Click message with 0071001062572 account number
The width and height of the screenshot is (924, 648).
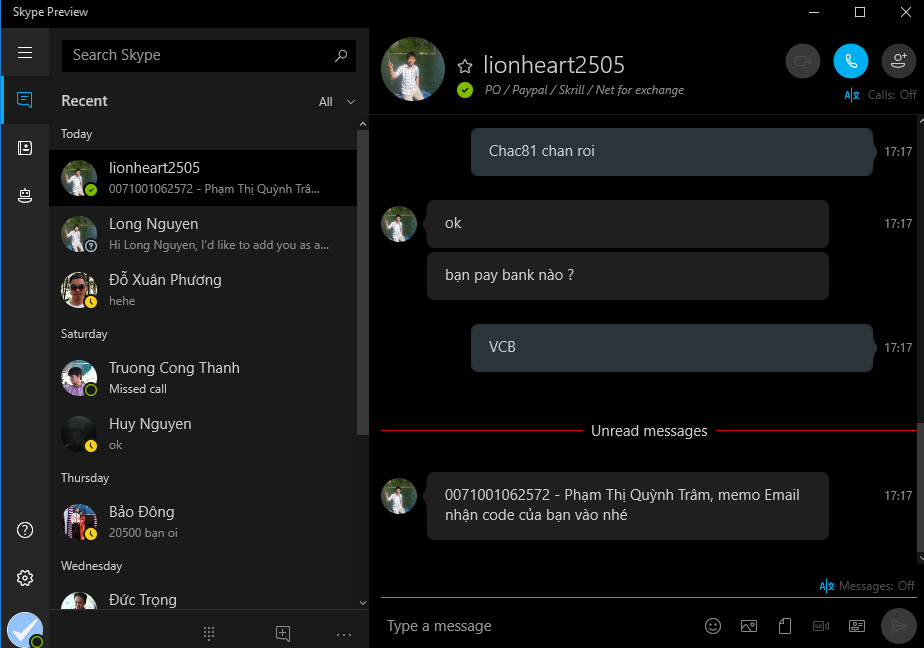coord(628,505)
